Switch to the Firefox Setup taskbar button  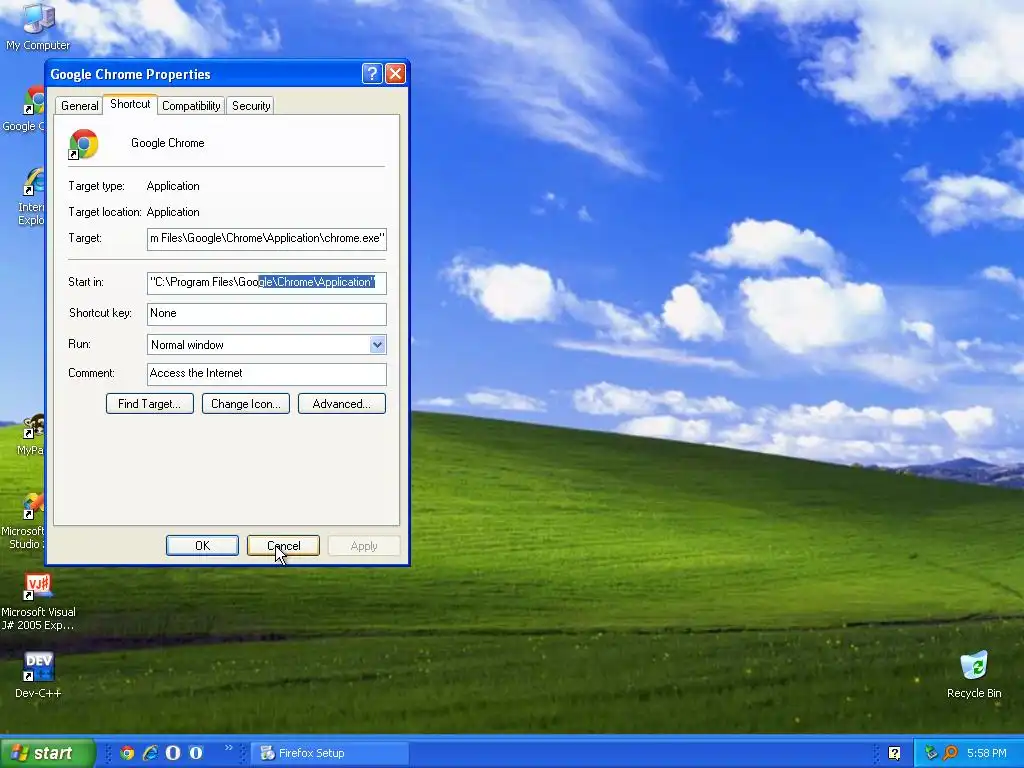coord(330,753)
